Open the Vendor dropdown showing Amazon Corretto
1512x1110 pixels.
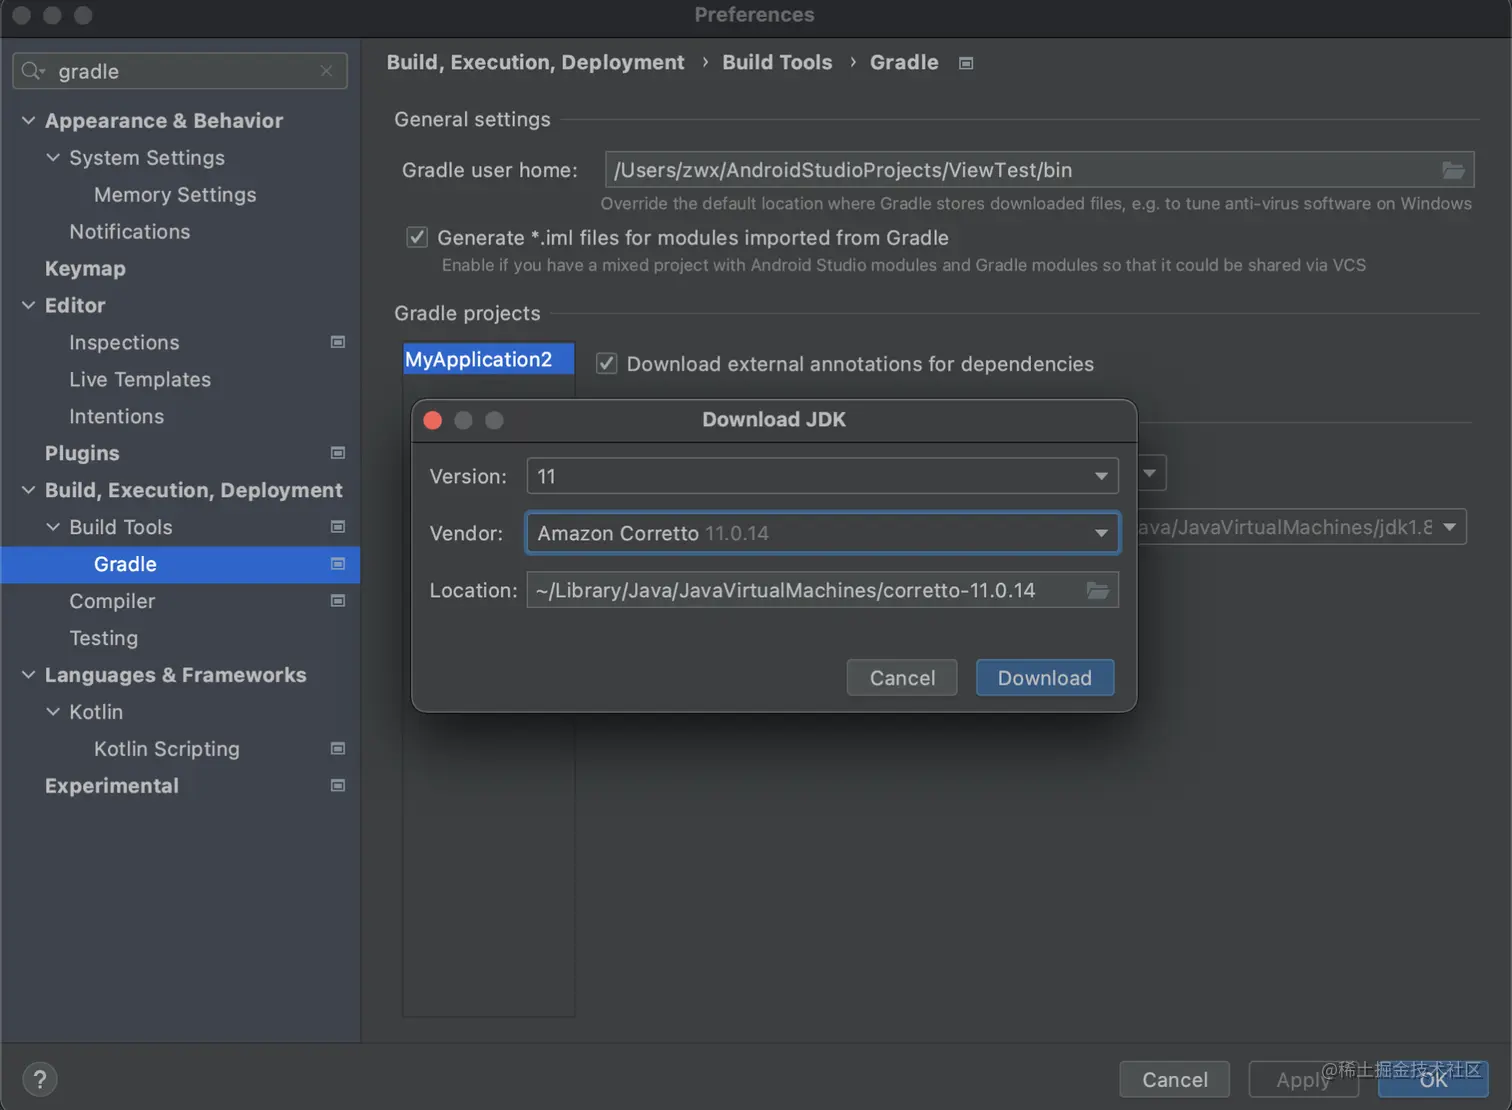click(1100, 533)
